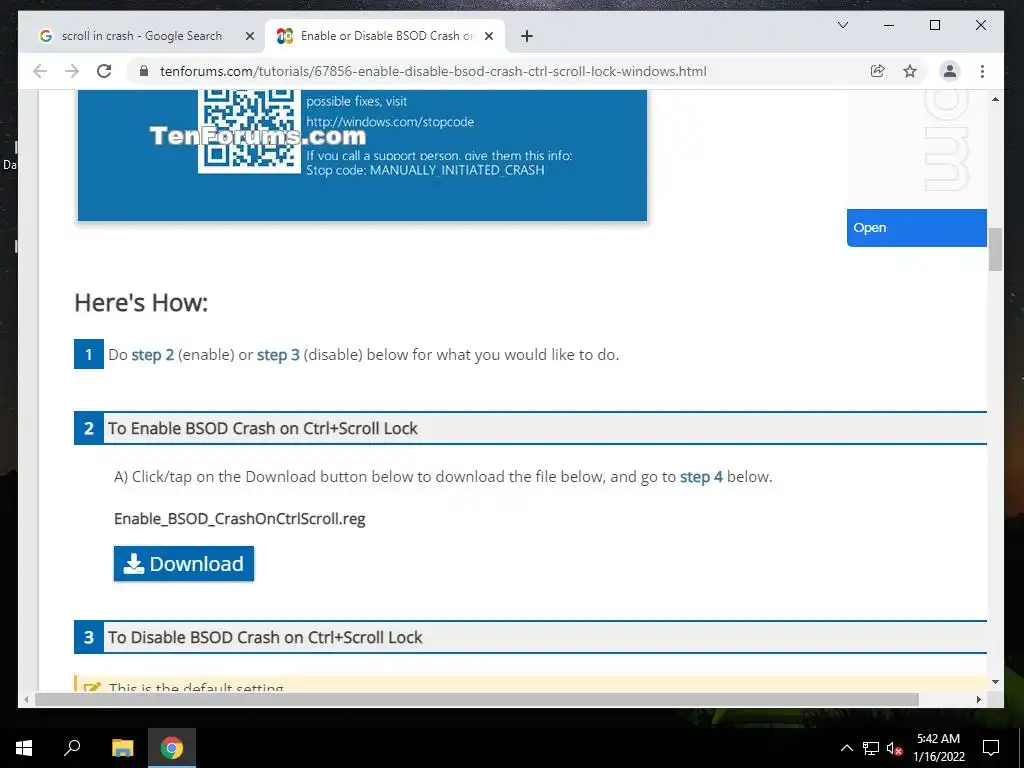Click the muted volume tray icon
Image resolution: width=1024 pixels, height=768 pixels.
pyautogui.click(x=894, y=748)
